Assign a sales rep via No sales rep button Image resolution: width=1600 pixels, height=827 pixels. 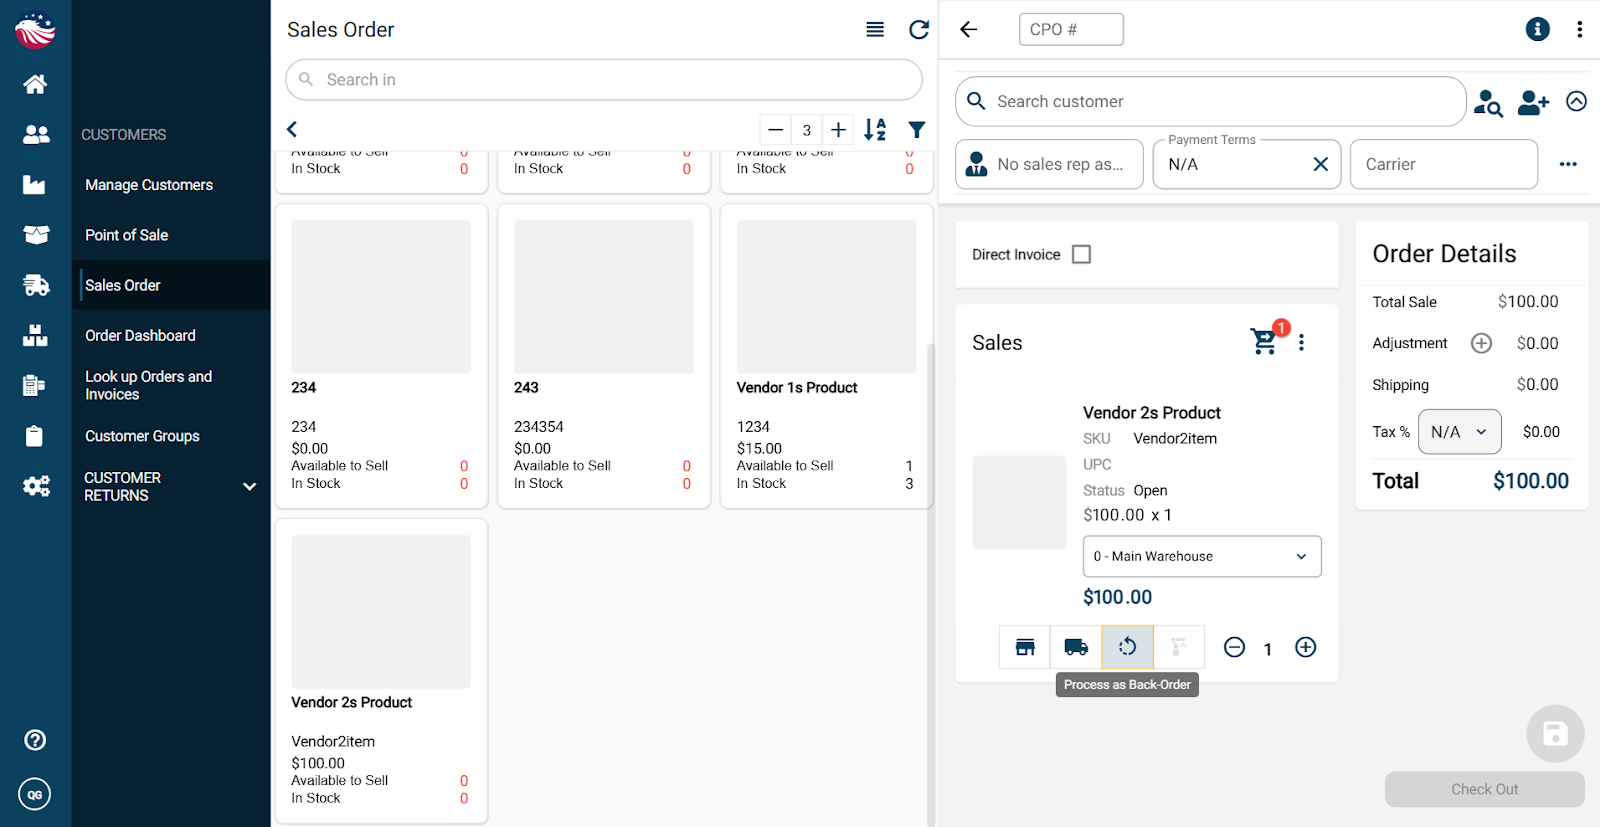click(x=1049, y=164)
